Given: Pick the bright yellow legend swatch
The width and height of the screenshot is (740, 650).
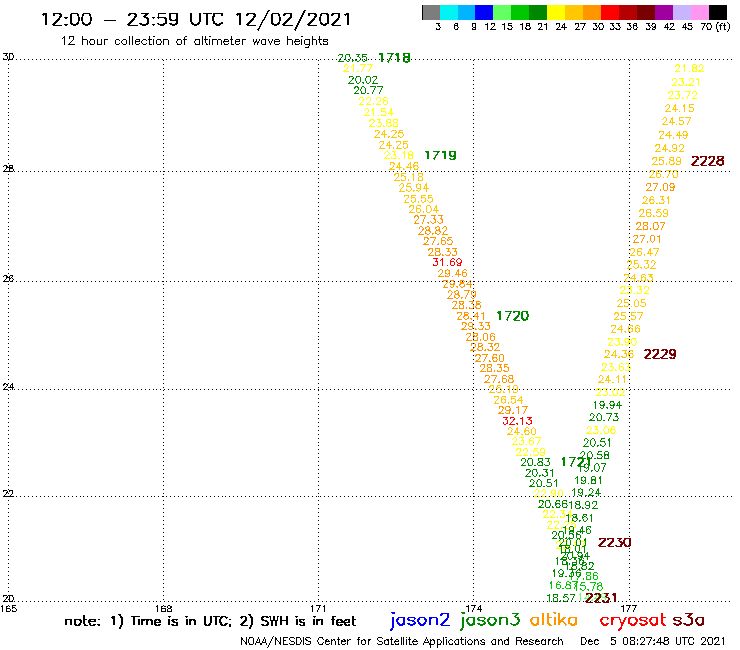Looking at the screenshot, I should pyautogui.click(x=556, y=12).
